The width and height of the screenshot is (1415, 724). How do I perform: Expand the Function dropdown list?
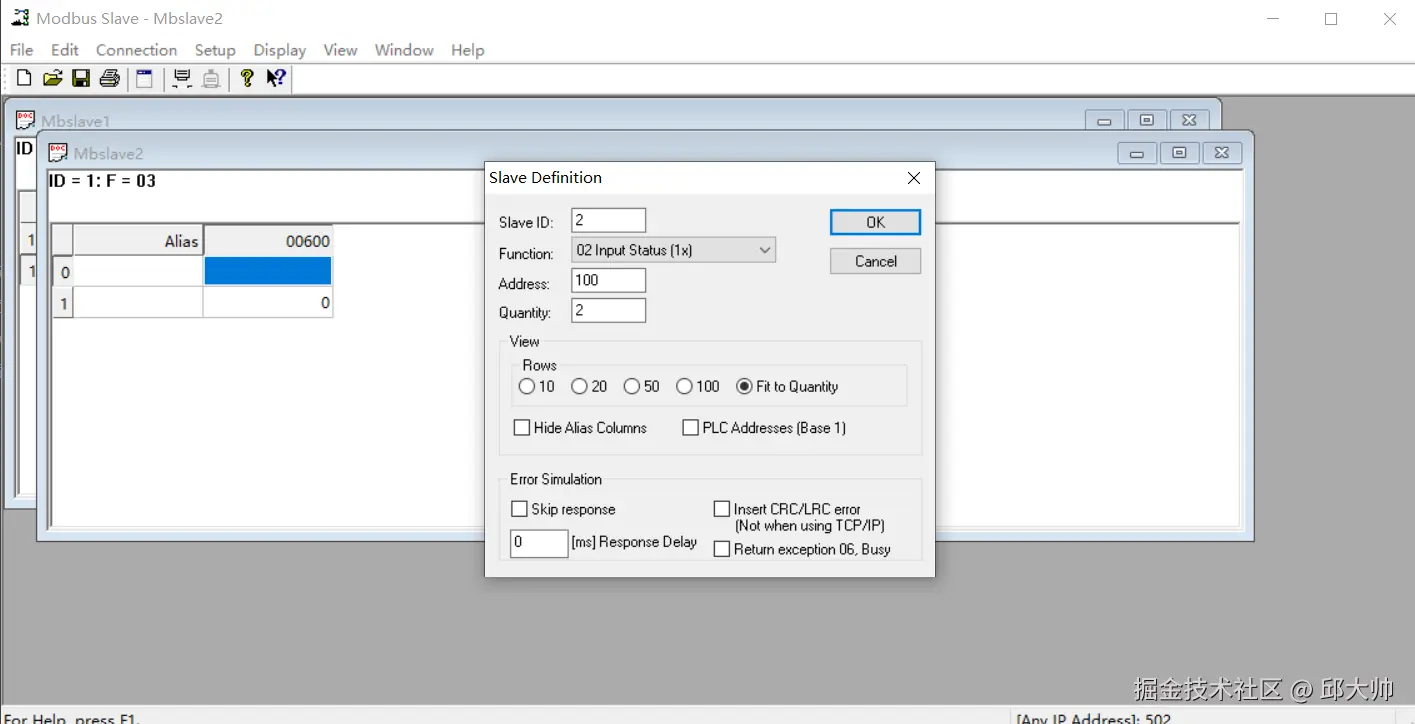click(x=765, y=250)
